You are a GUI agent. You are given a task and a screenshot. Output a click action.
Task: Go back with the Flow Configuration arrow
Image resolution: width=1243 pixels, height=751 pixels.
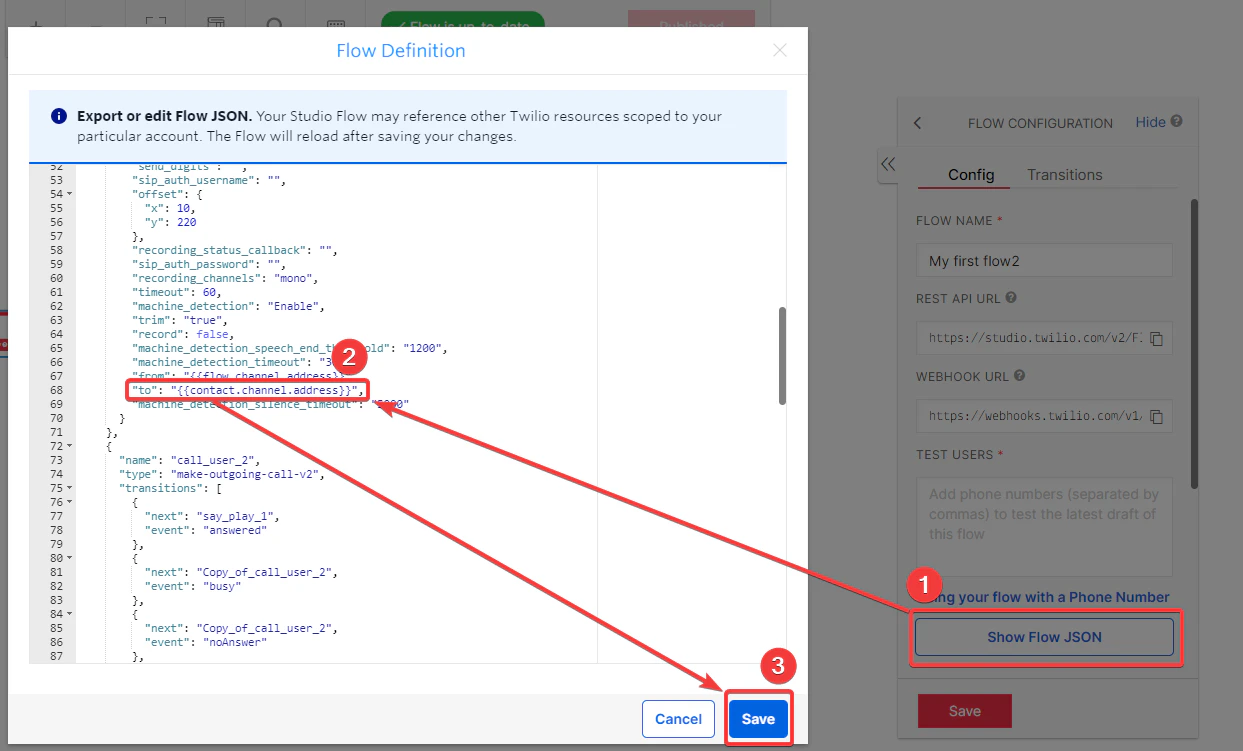918,123
